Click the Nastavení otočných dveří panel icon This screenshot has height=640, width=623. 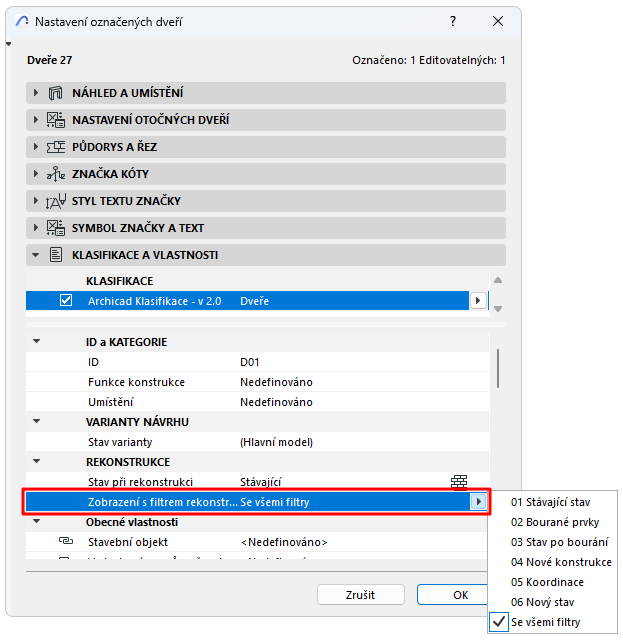[56, 120]
